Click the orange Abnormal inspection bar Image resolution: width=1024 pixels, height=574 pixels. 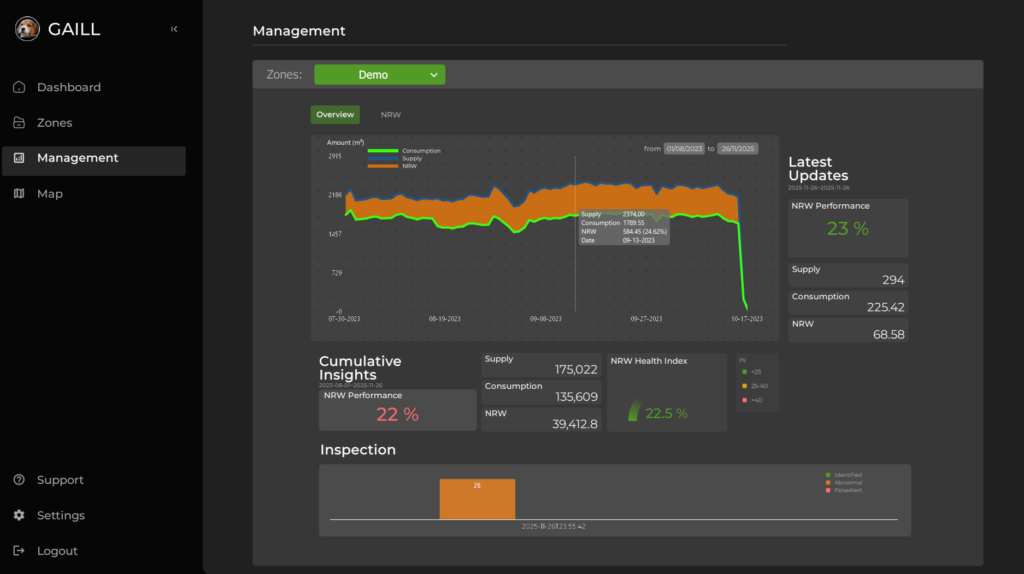(477, 499)
